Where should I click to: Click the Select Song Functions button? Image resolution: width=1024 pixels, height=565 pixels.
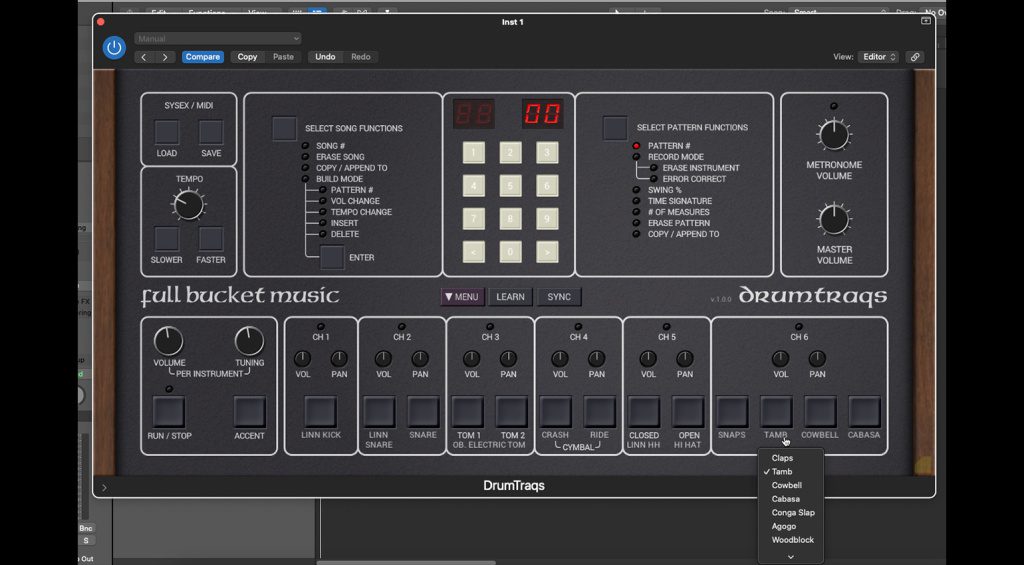click(284, 128)
